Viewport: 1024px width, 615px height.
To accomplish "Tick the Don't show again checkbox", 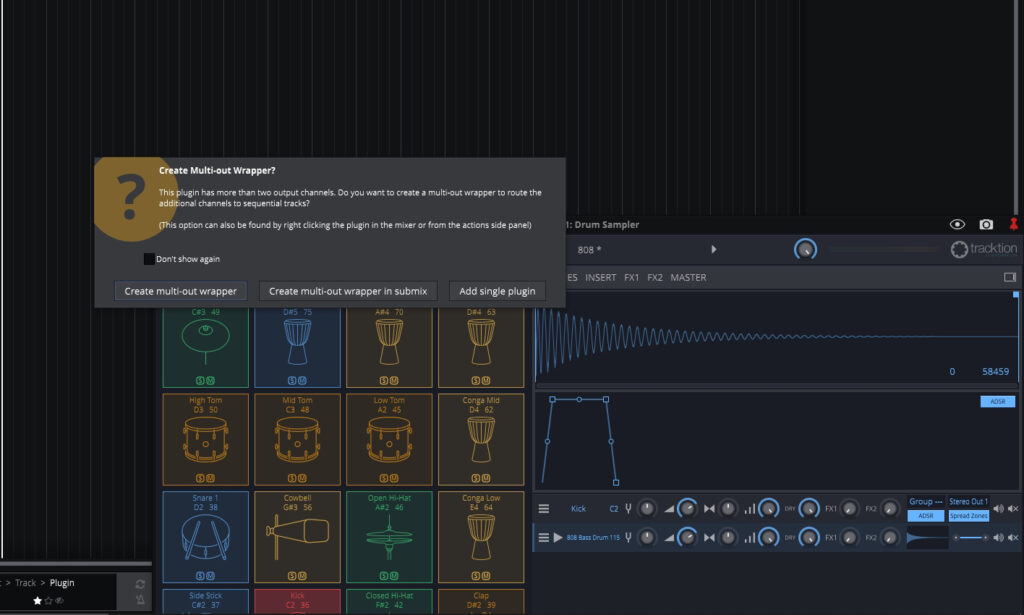I will click(149, 259).
